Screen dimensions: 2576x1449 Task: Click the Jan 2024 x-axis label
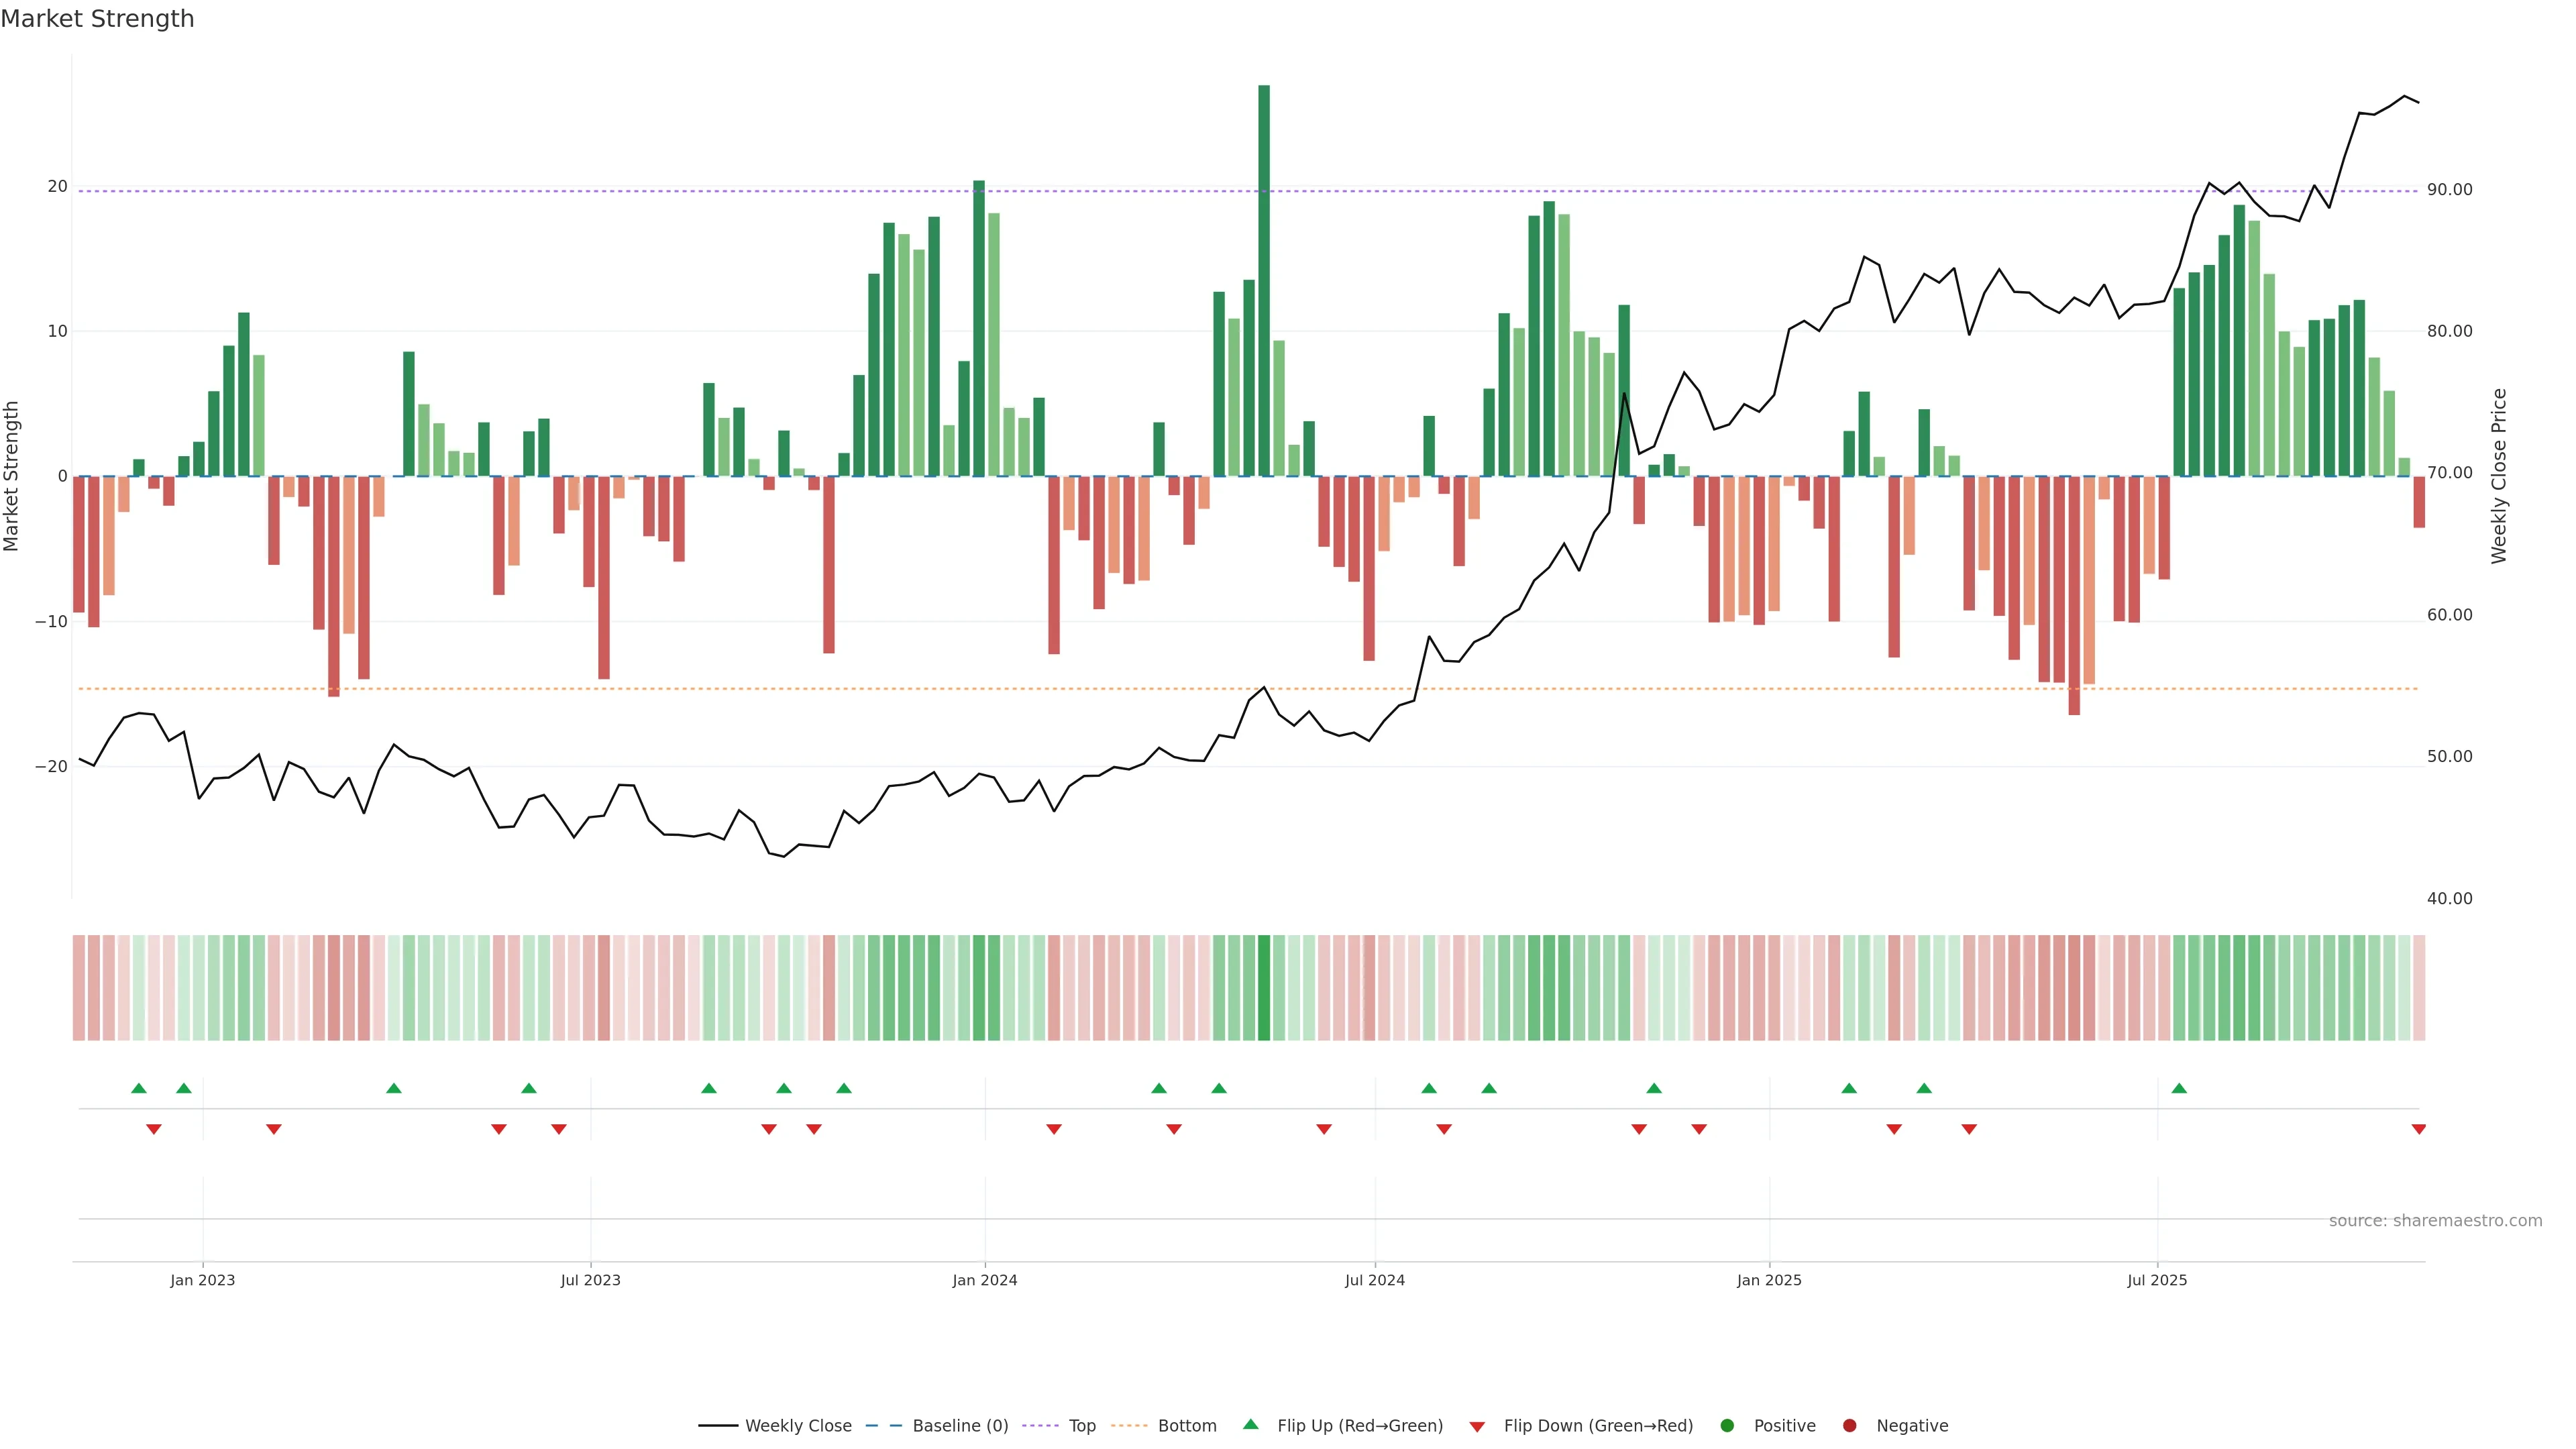coord(984,1280)
